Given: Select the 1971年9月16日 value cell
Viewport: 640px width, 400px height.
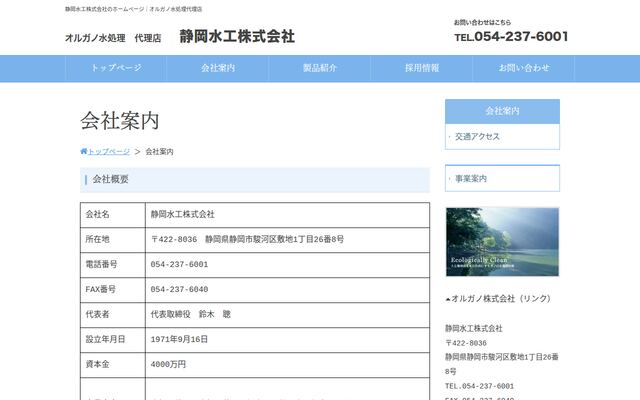Looking at the screenshot, I should pos(287,340).
